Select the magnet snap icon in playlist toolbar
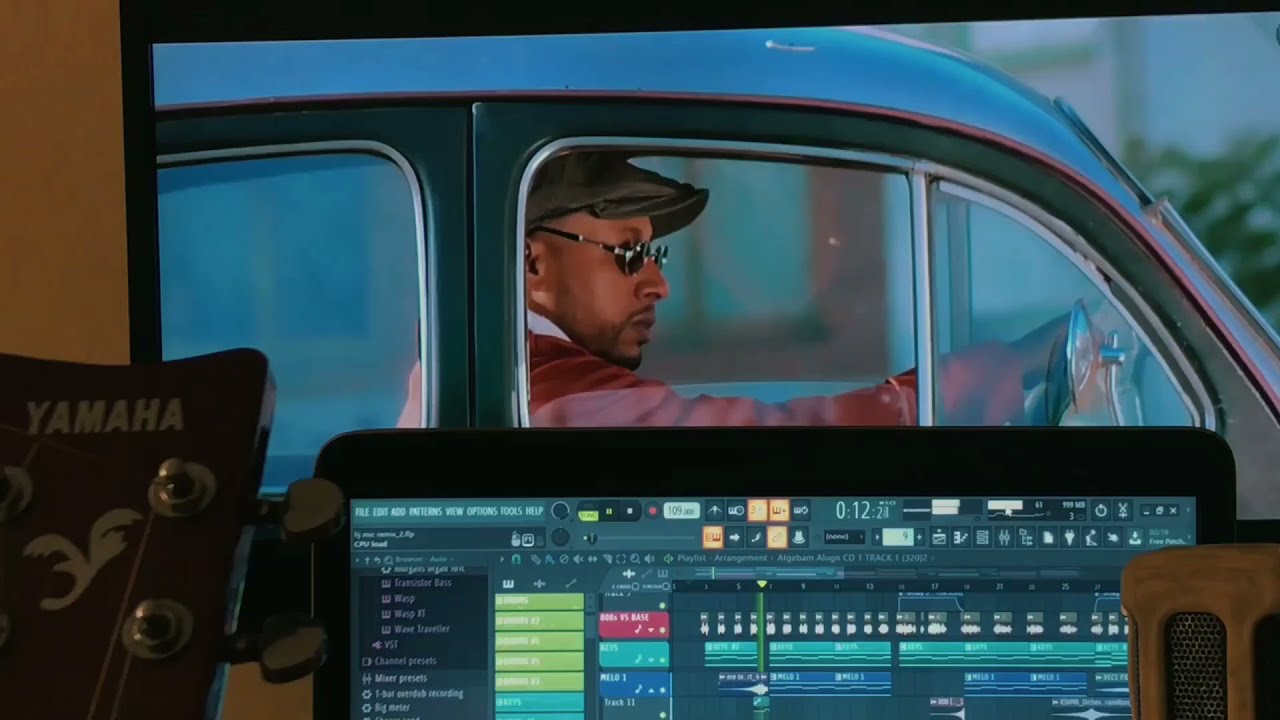Screen dimensions: 1280x720 (x=516, y=559)
